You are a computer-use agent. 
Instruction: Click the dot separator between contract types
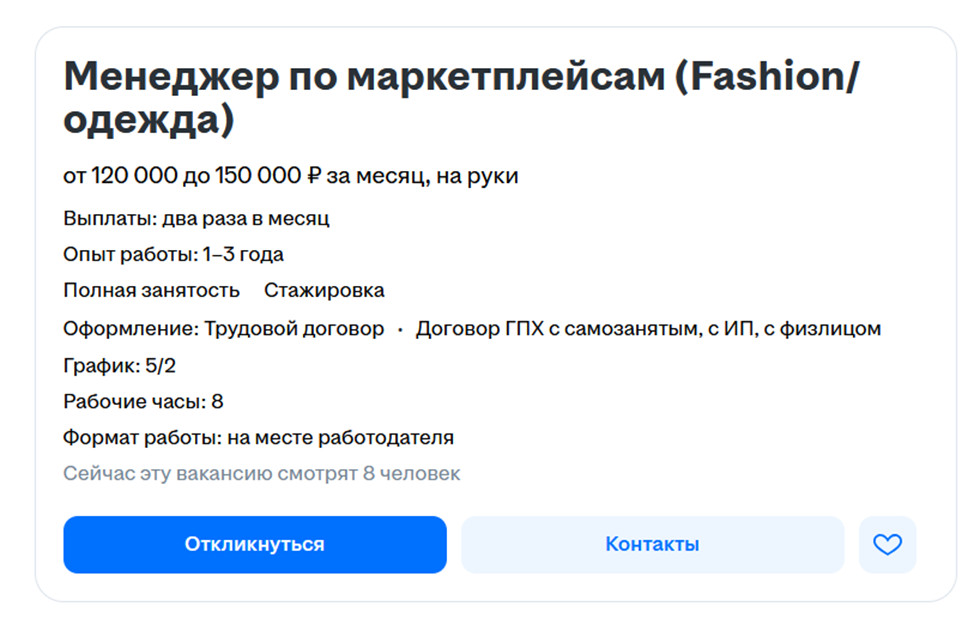(x=400, y=329)
